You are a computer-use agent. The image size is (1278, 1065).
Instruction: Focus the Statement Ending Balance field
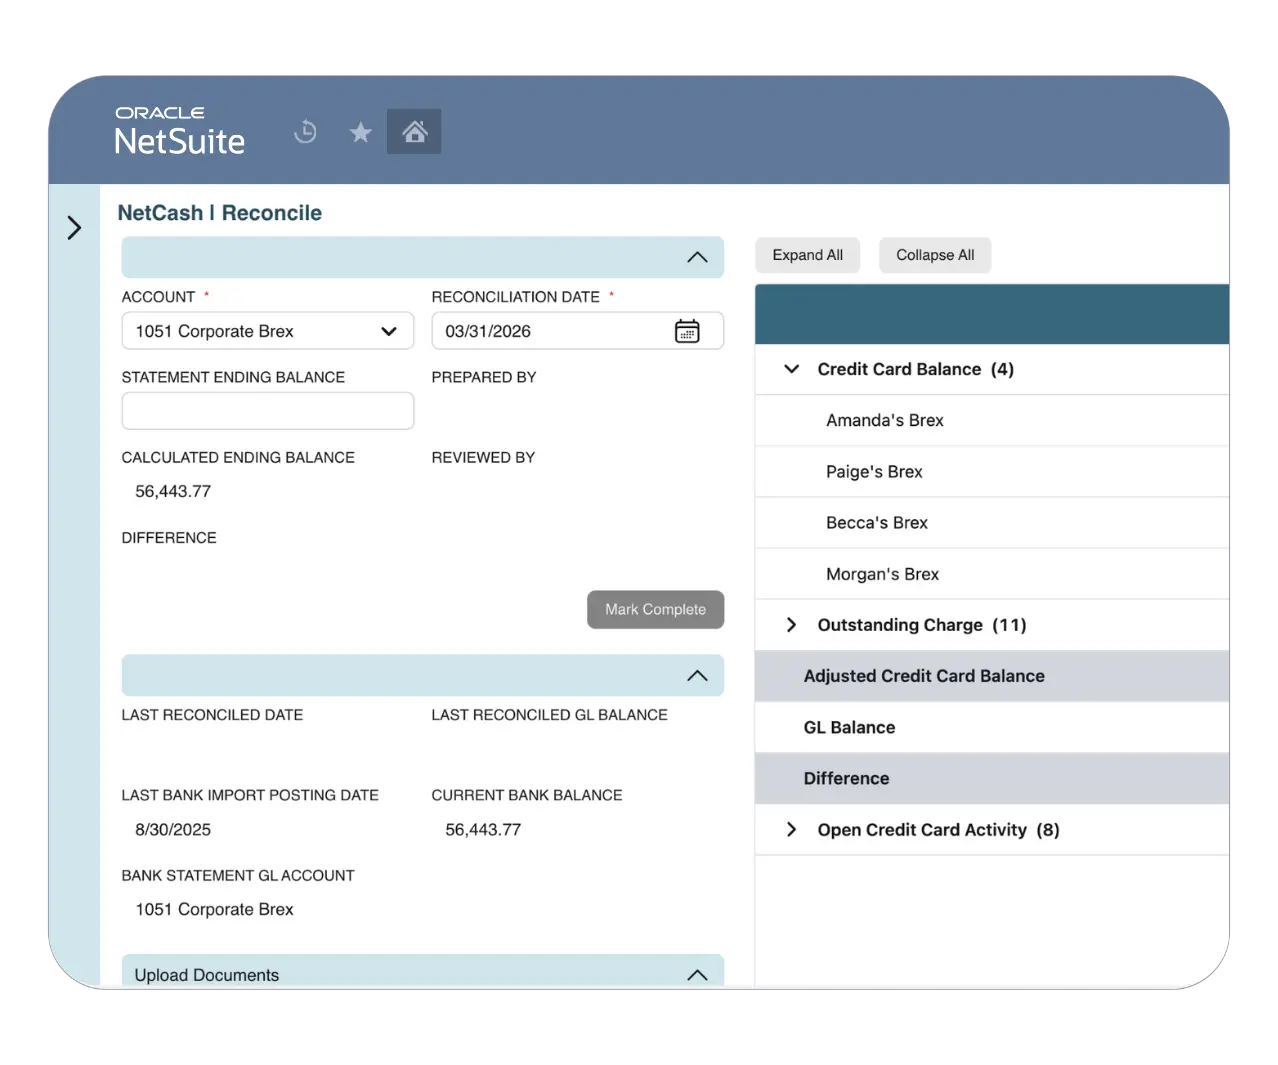268,411
